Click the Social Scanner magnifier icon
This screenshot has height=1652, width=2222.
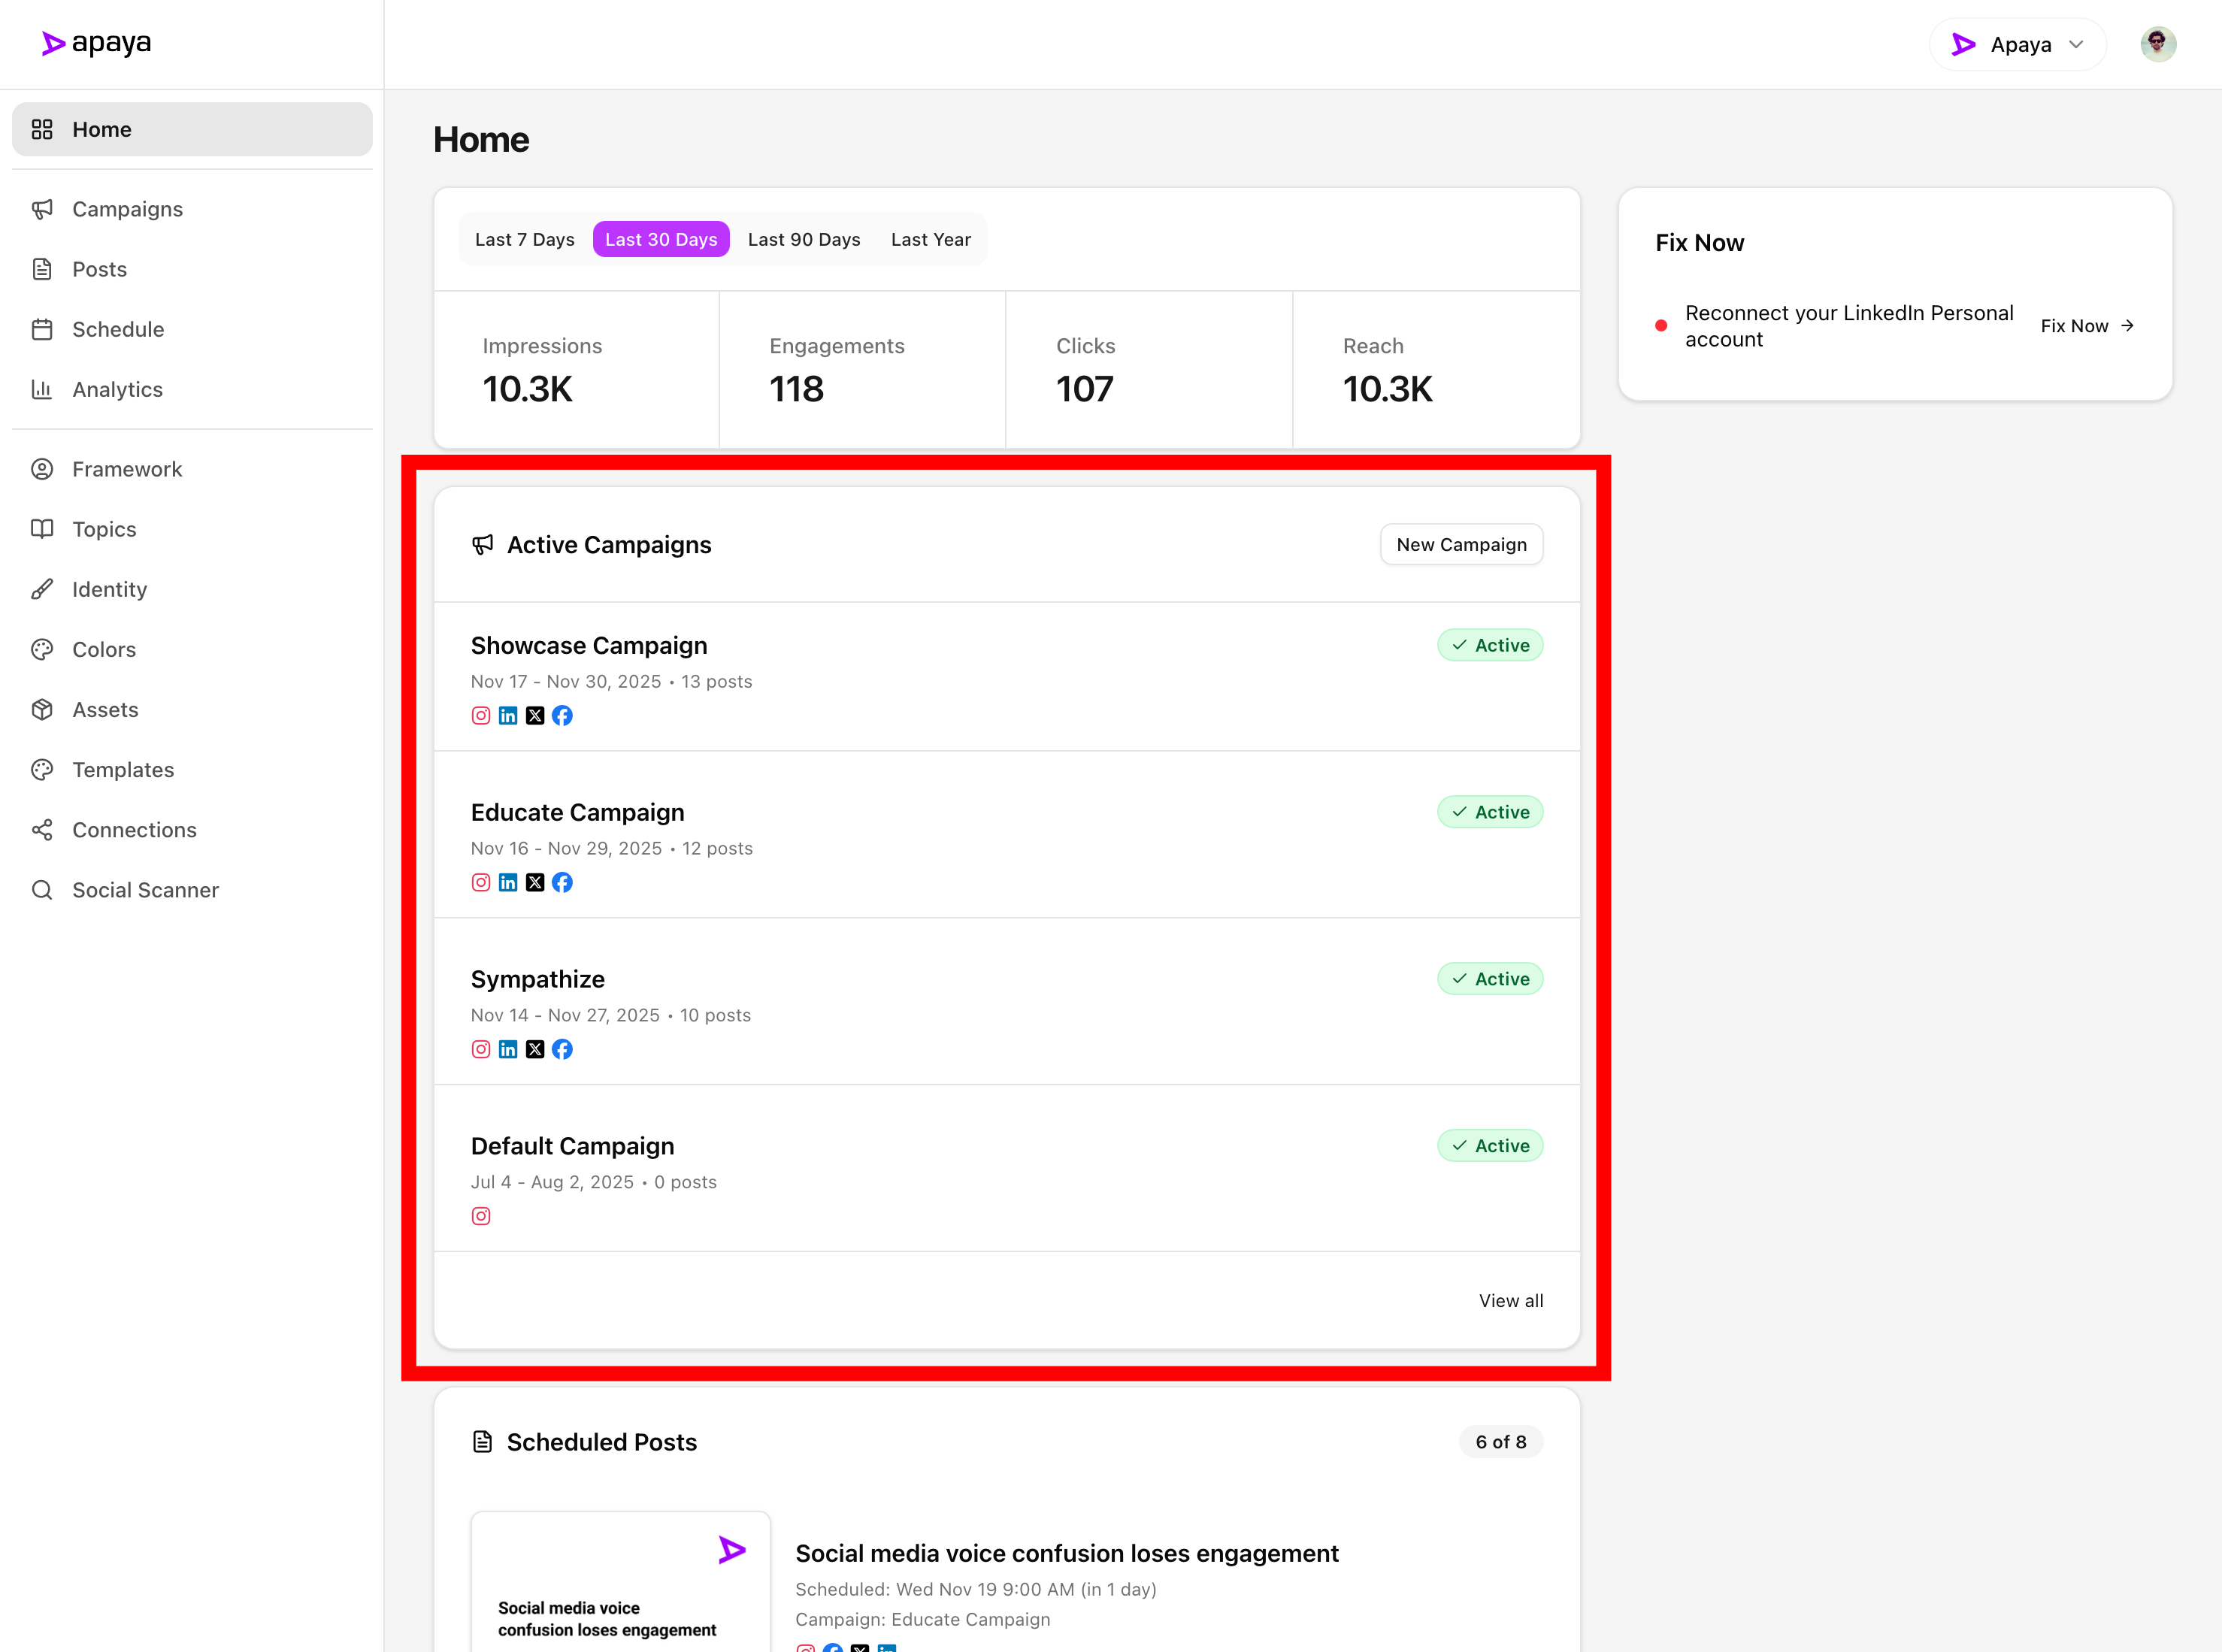click(x=42, y=889)
